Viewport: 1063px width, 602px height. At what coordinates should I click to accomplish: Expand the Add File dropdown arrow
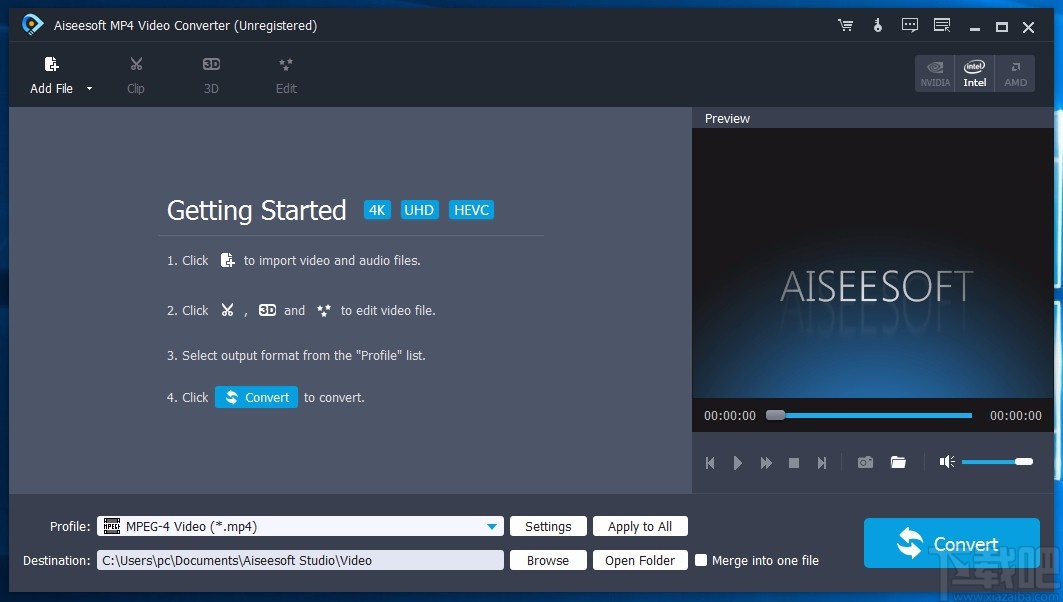coord(88,89)
